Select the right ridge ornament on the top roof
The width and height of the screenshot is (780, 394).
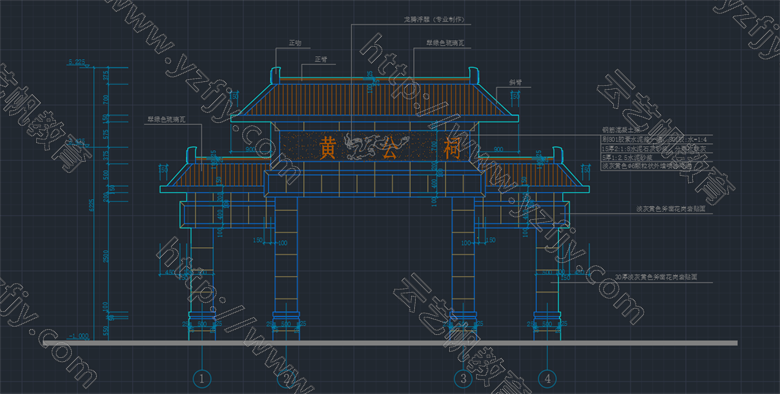tap(473, 76)
